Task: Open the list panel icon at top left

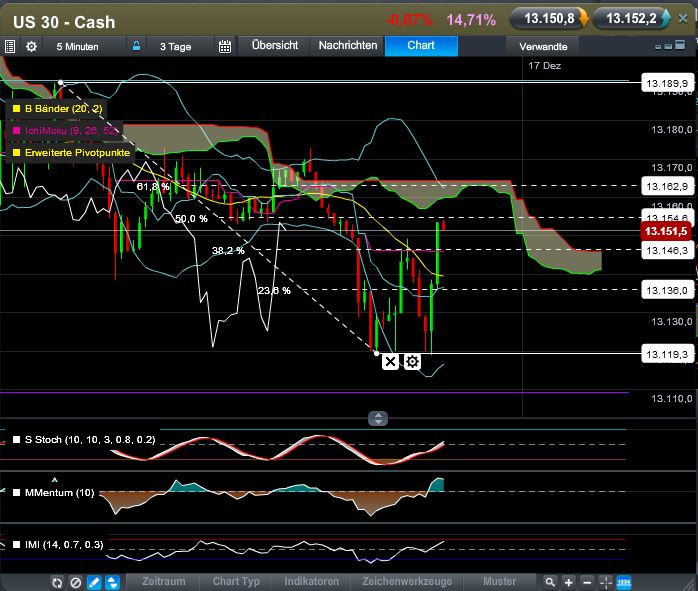Action: pyautogui.click(x=10, y=46)
